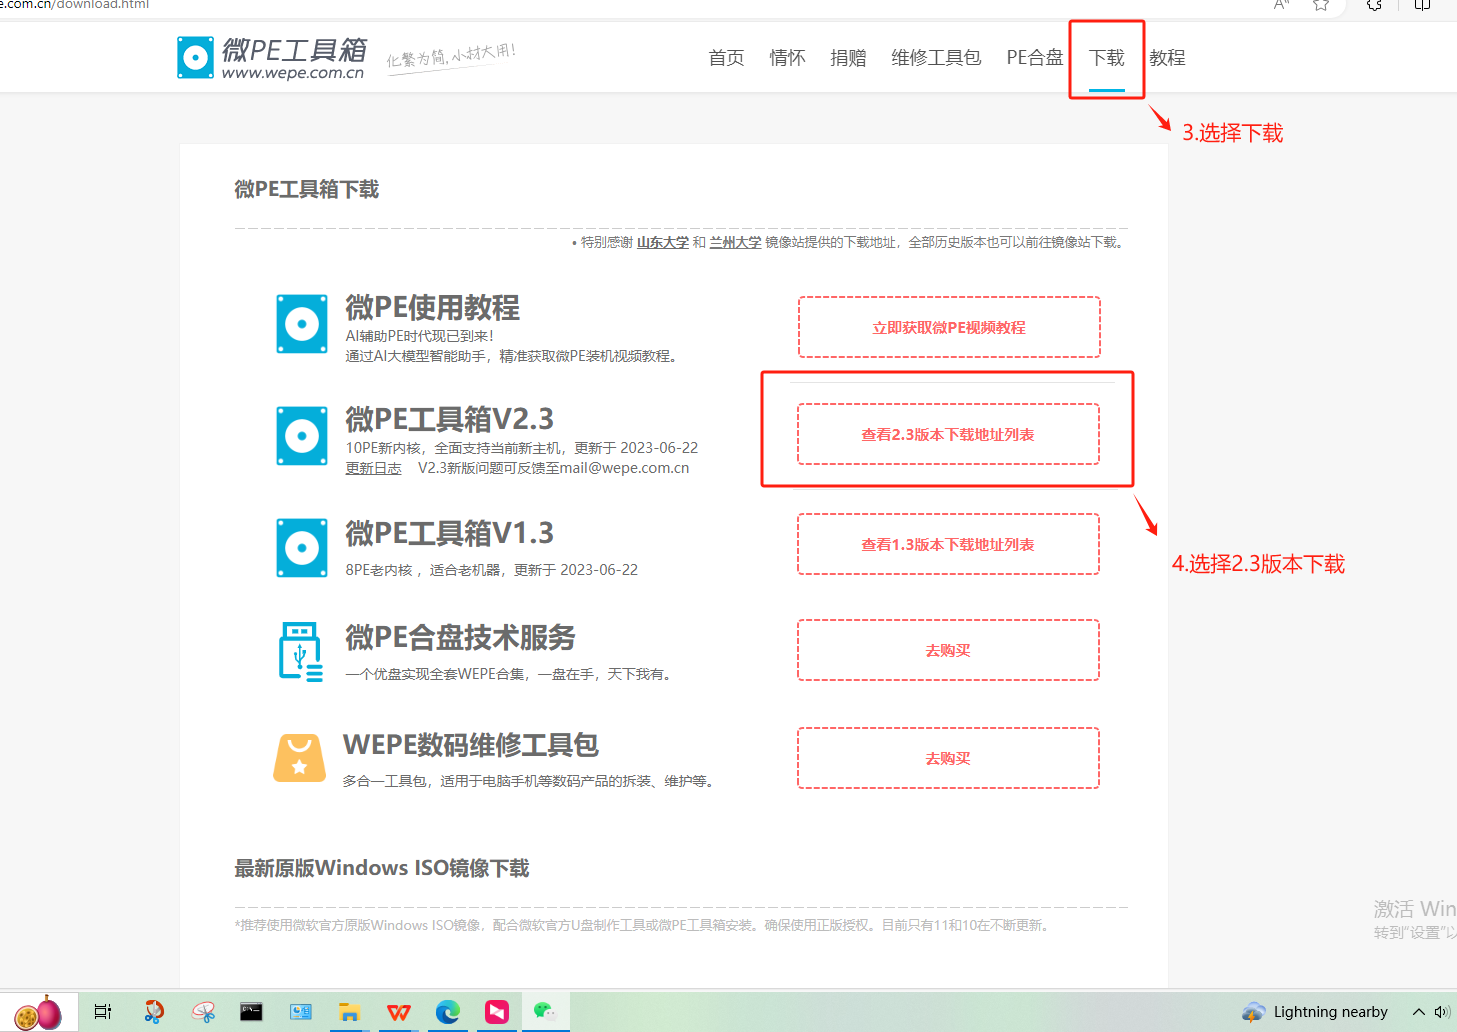Open WeChat from the taskbar

pos(544,1012)
